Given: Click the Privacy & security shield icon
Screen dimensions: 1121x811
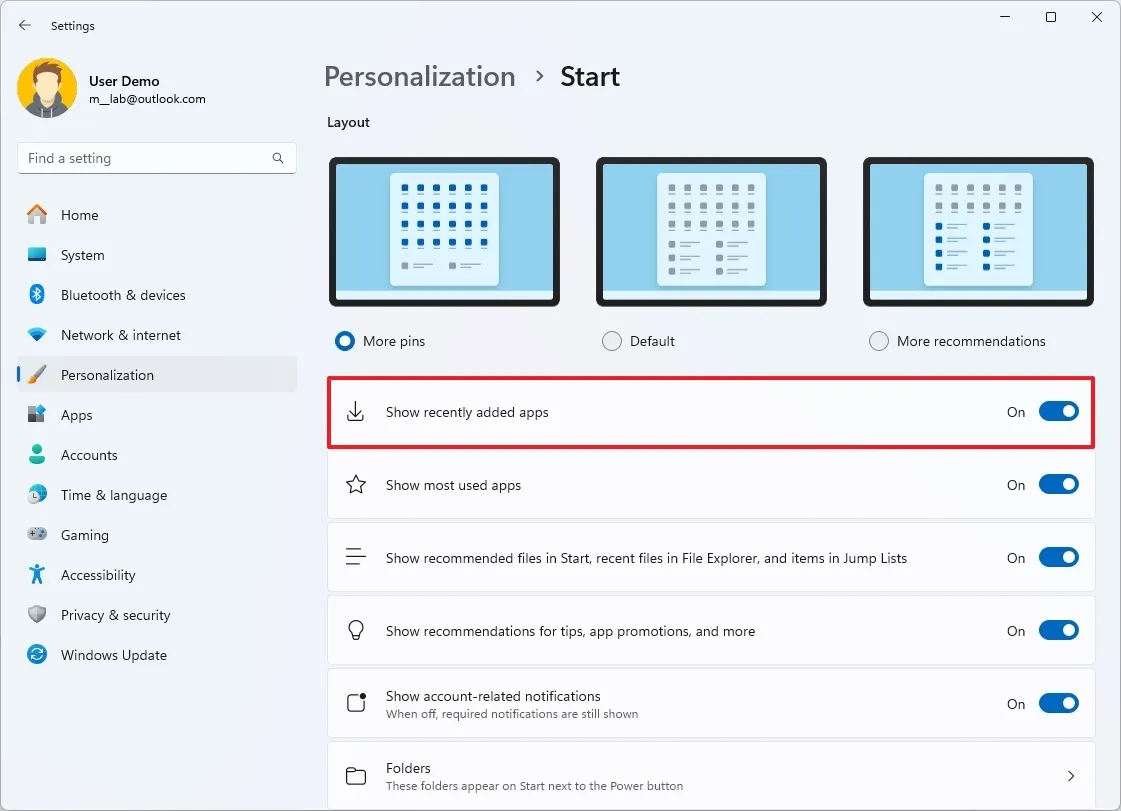Looking at the screenshot, I should 39,615.
